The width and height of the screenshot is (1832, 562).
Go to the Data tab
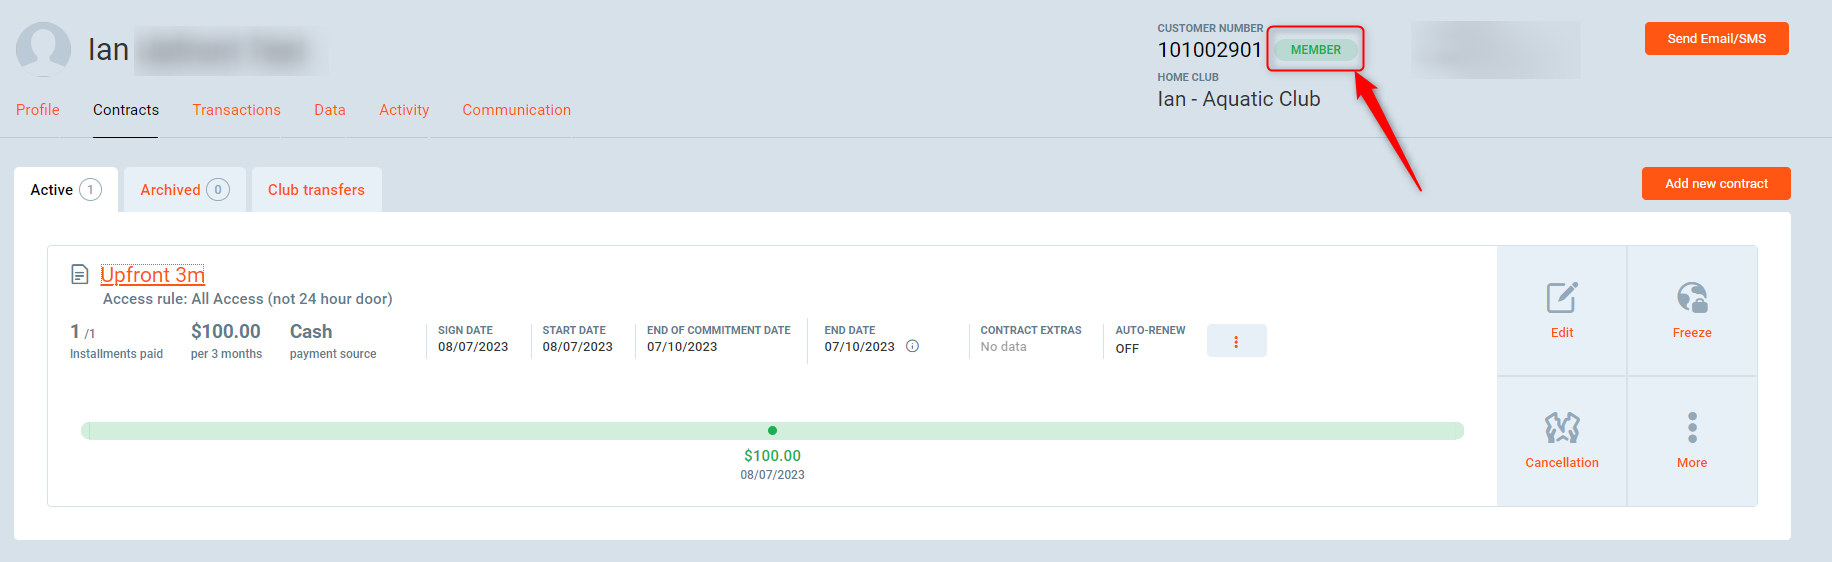[329, 110]
